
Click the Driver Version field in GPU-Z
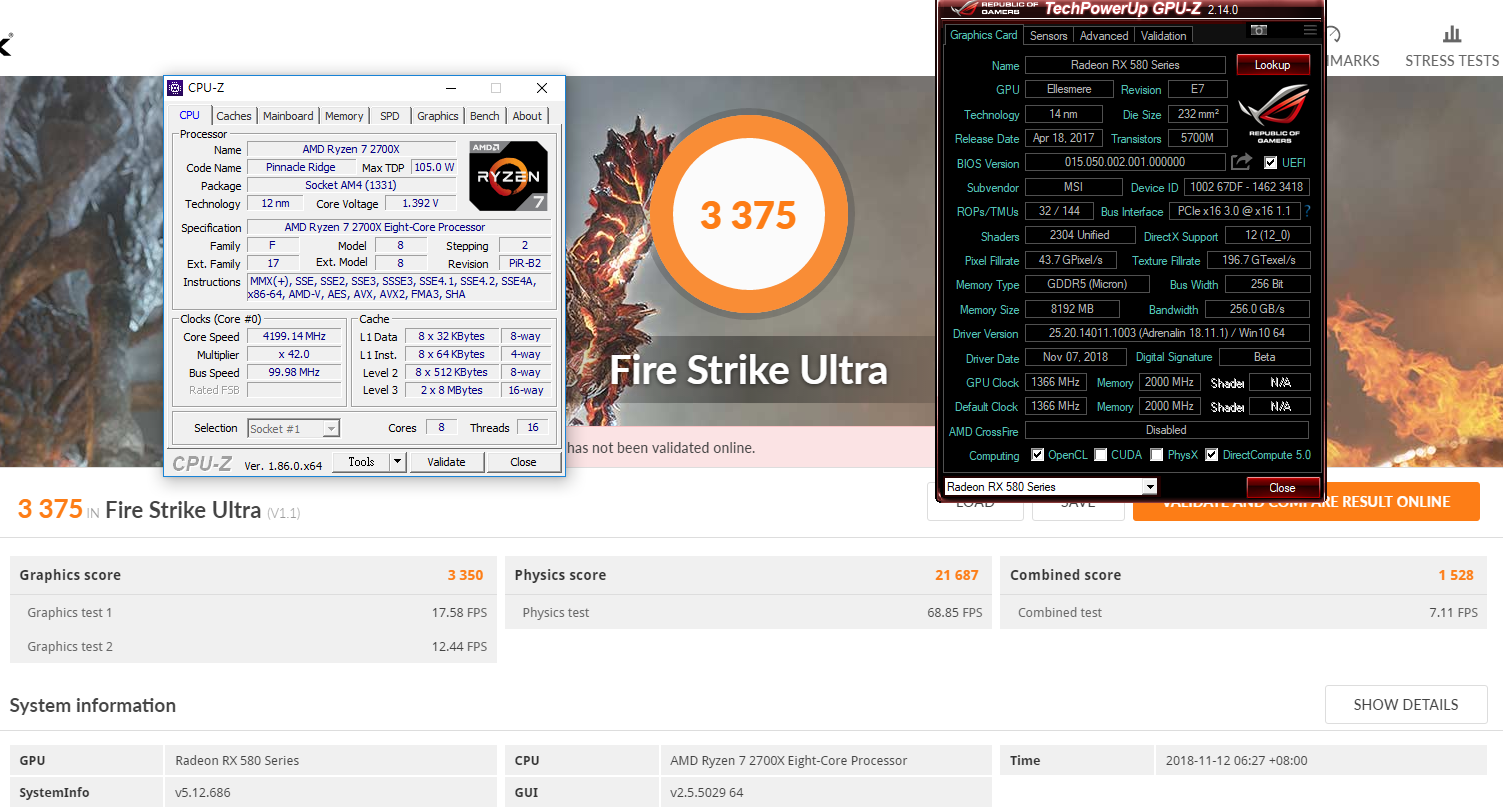click(1167, 333)
